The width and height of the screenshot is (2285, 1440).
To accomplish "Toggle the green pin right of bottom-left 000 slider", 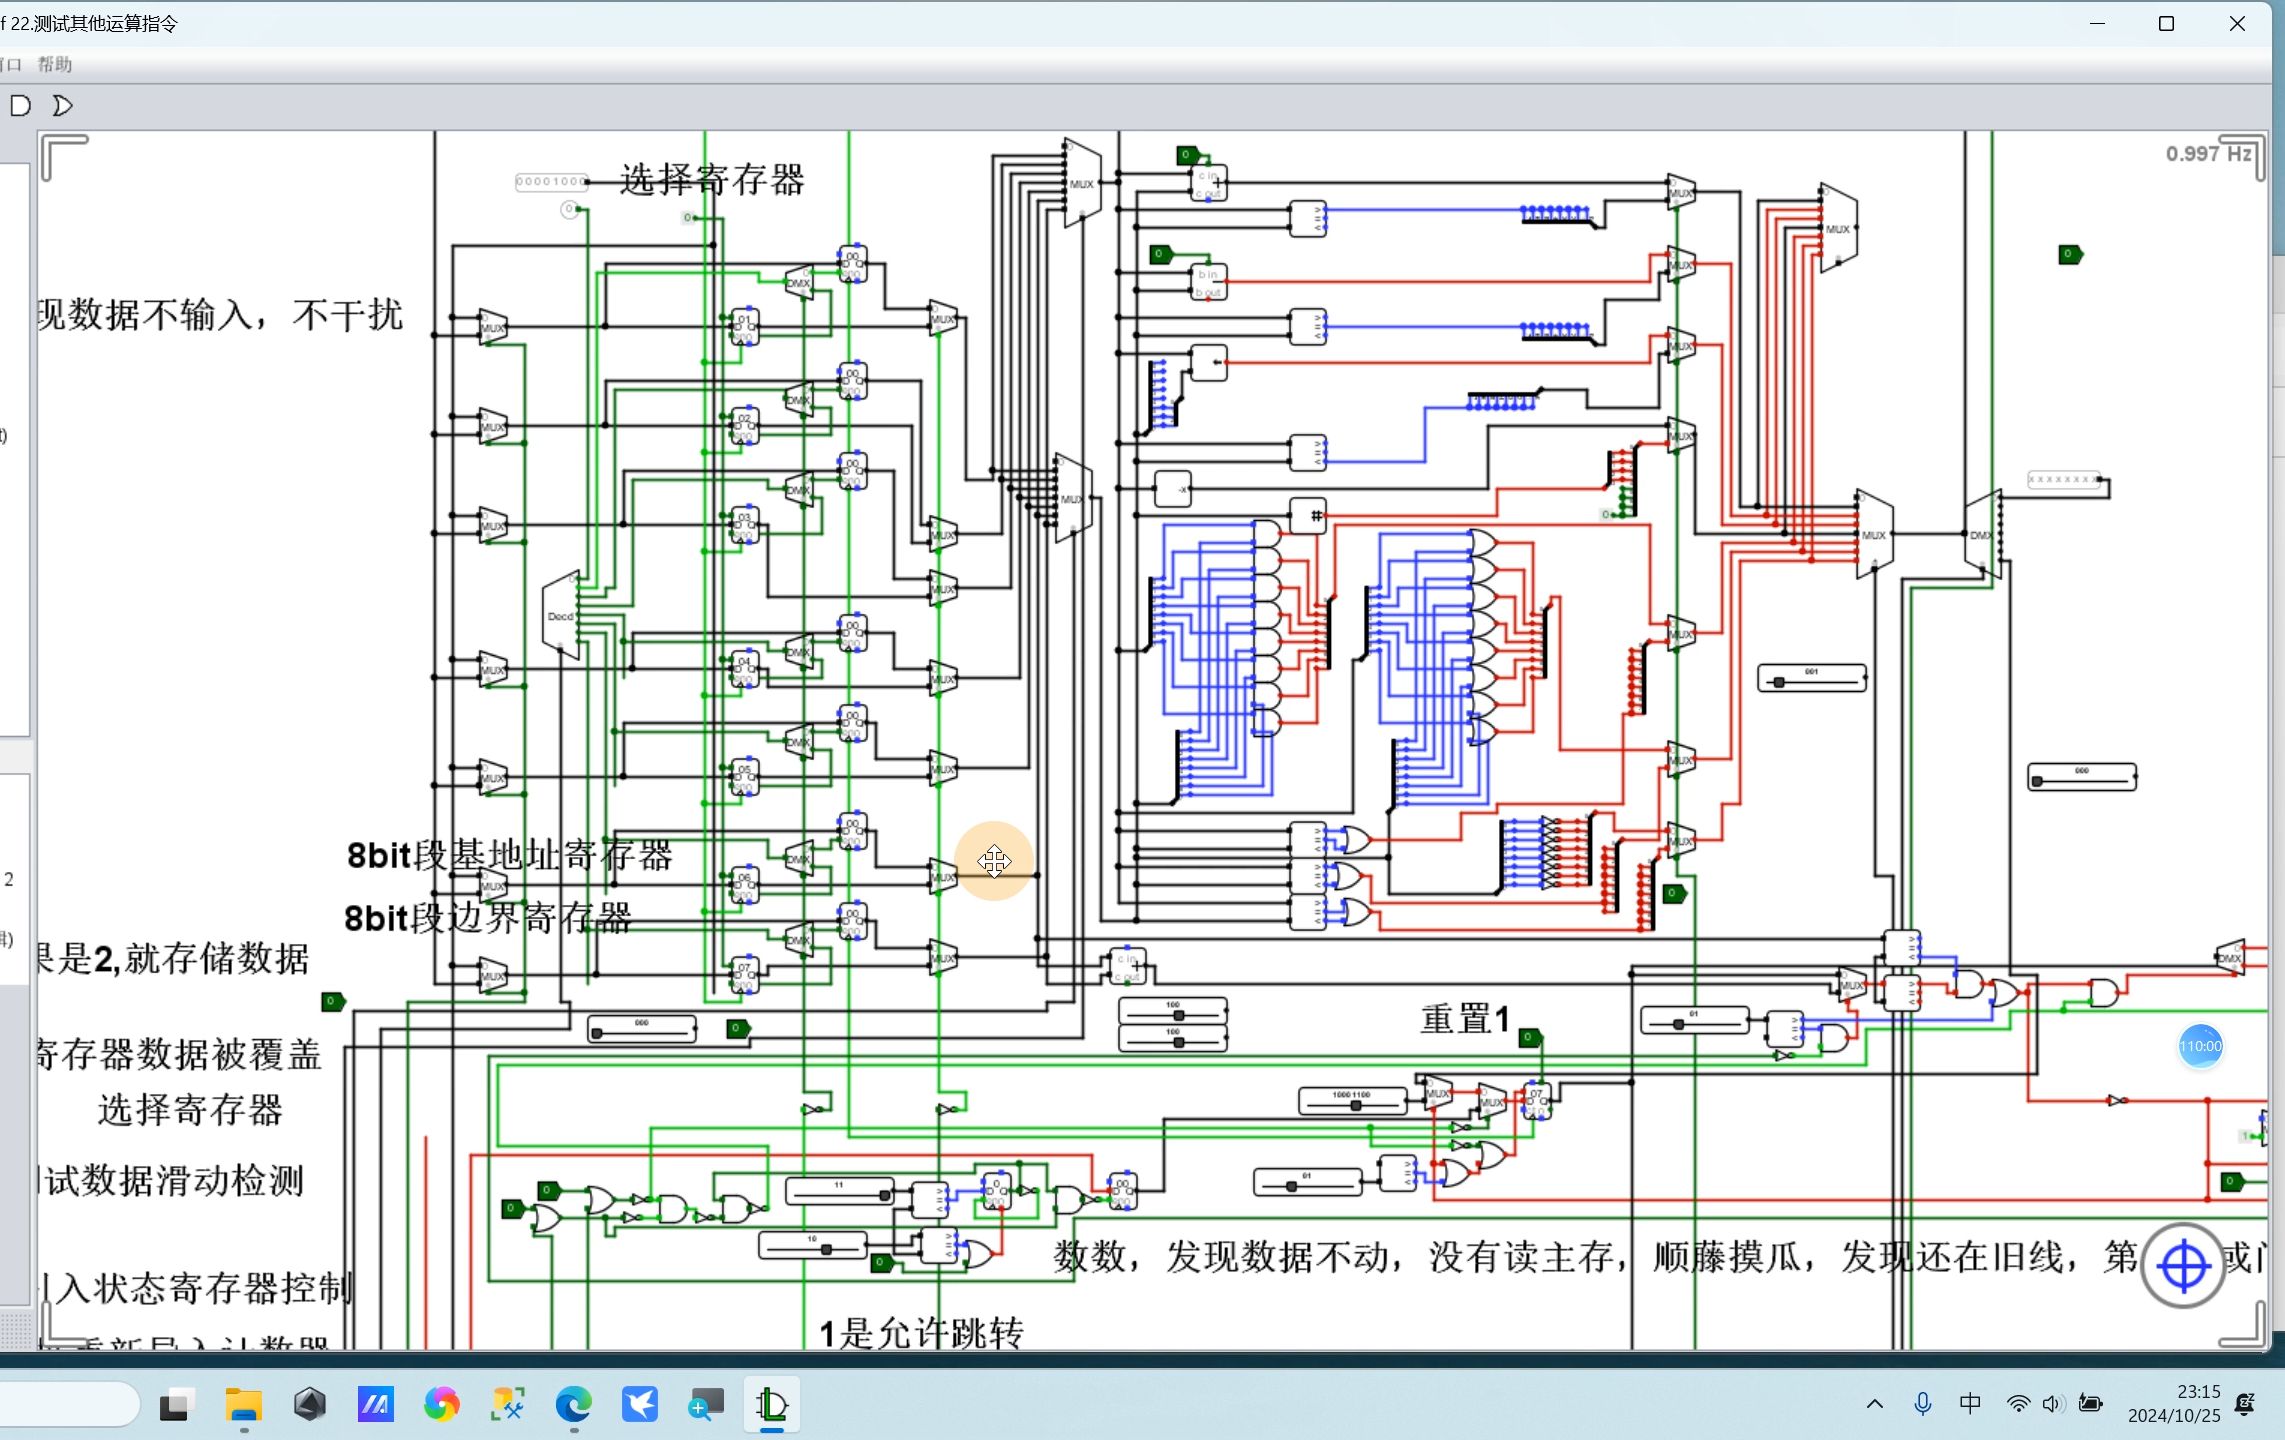I will pyautogui.click(x=738, y=1028).
